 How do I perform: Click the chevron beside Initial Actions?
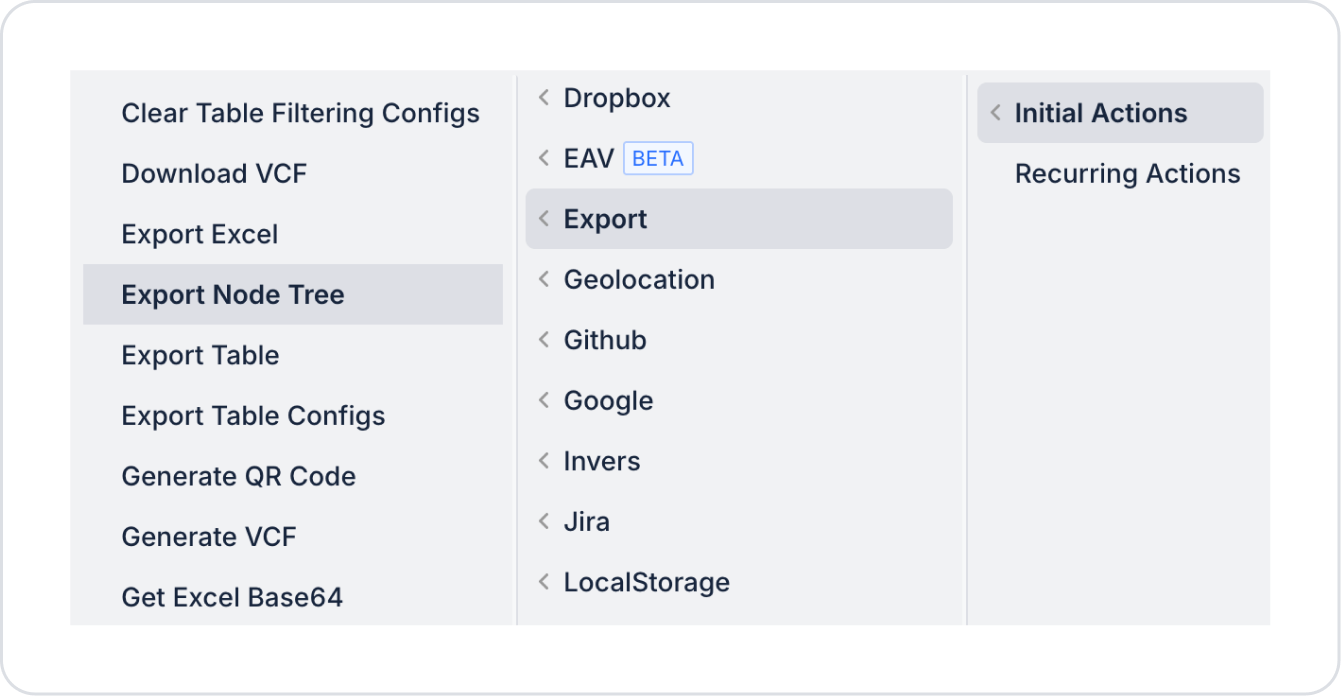(995, 113)
